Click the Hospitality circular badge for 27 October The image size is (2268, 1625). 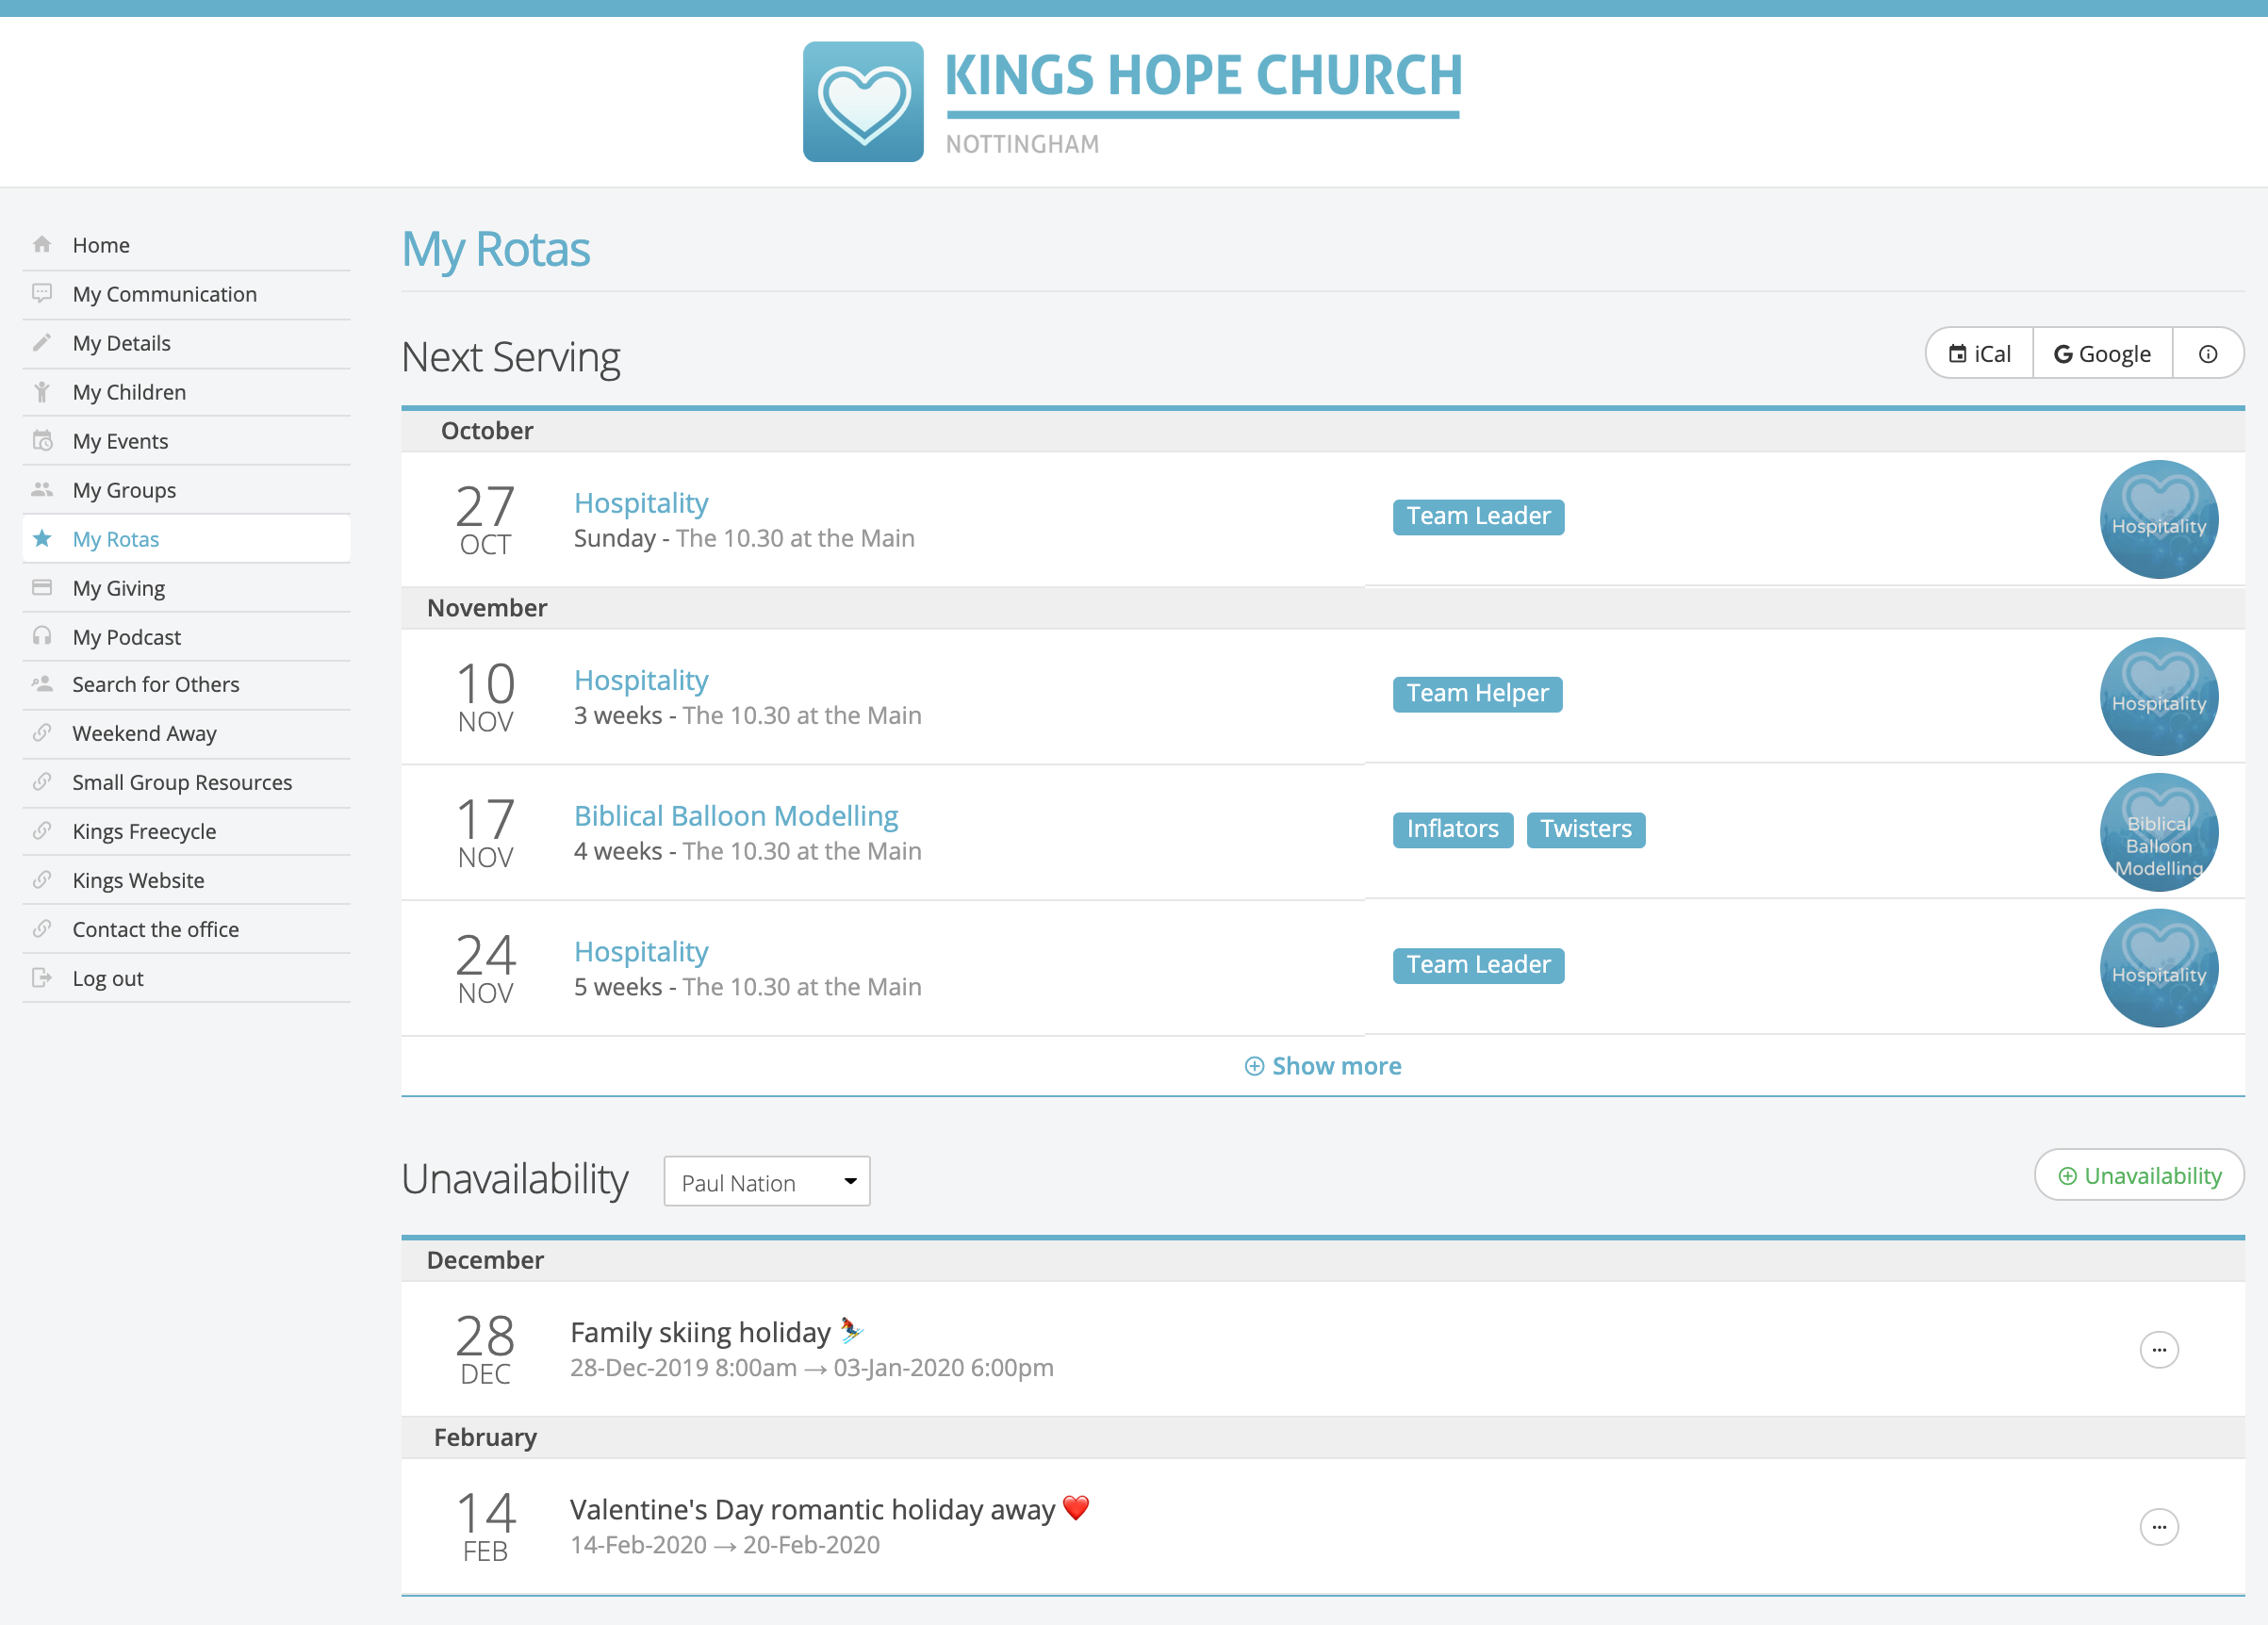pyautogui.click(x=2158, y=519)
